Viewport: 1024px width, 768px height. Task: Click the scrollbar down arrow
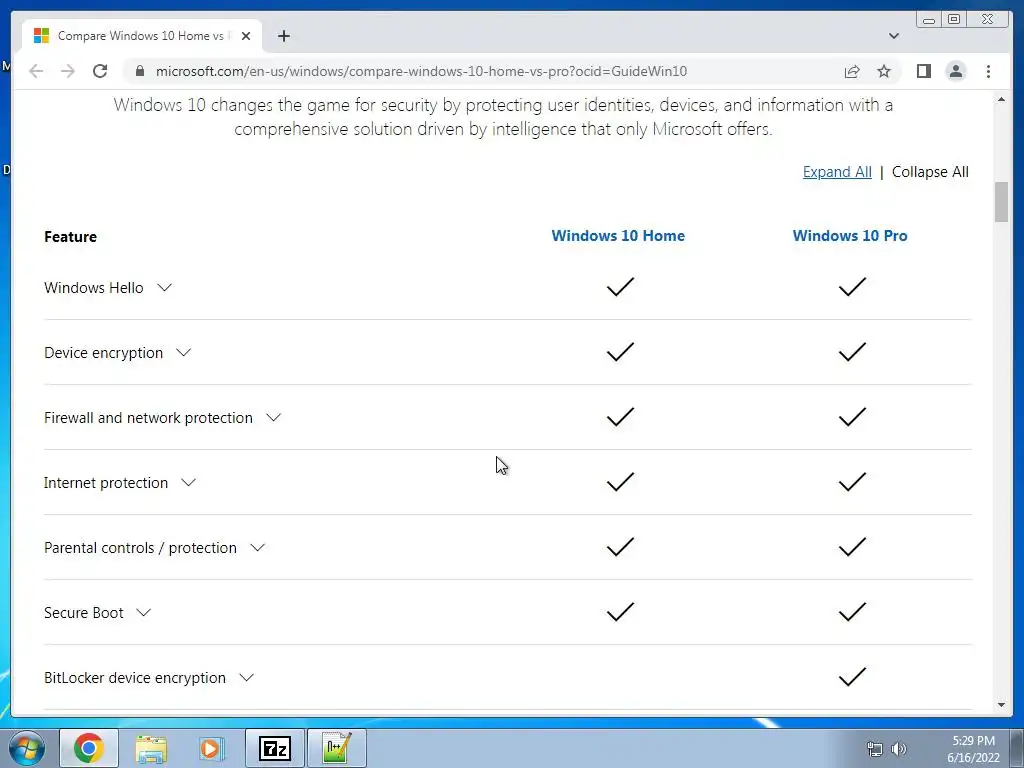click(1001, 705)
